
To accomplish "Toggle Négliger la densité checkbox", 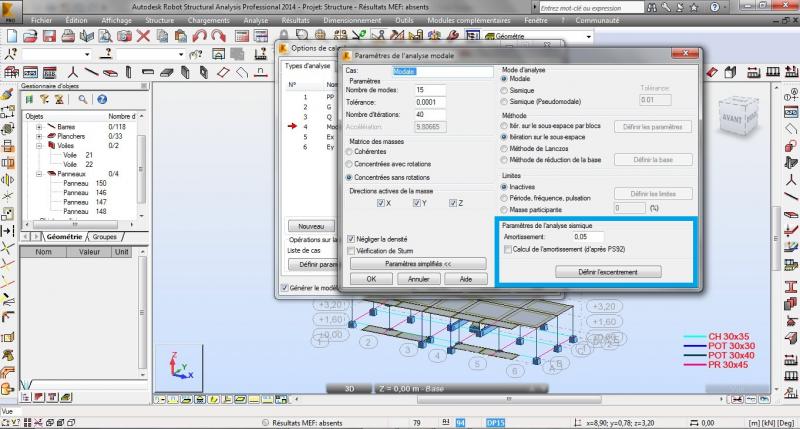I will coord(351,239).
